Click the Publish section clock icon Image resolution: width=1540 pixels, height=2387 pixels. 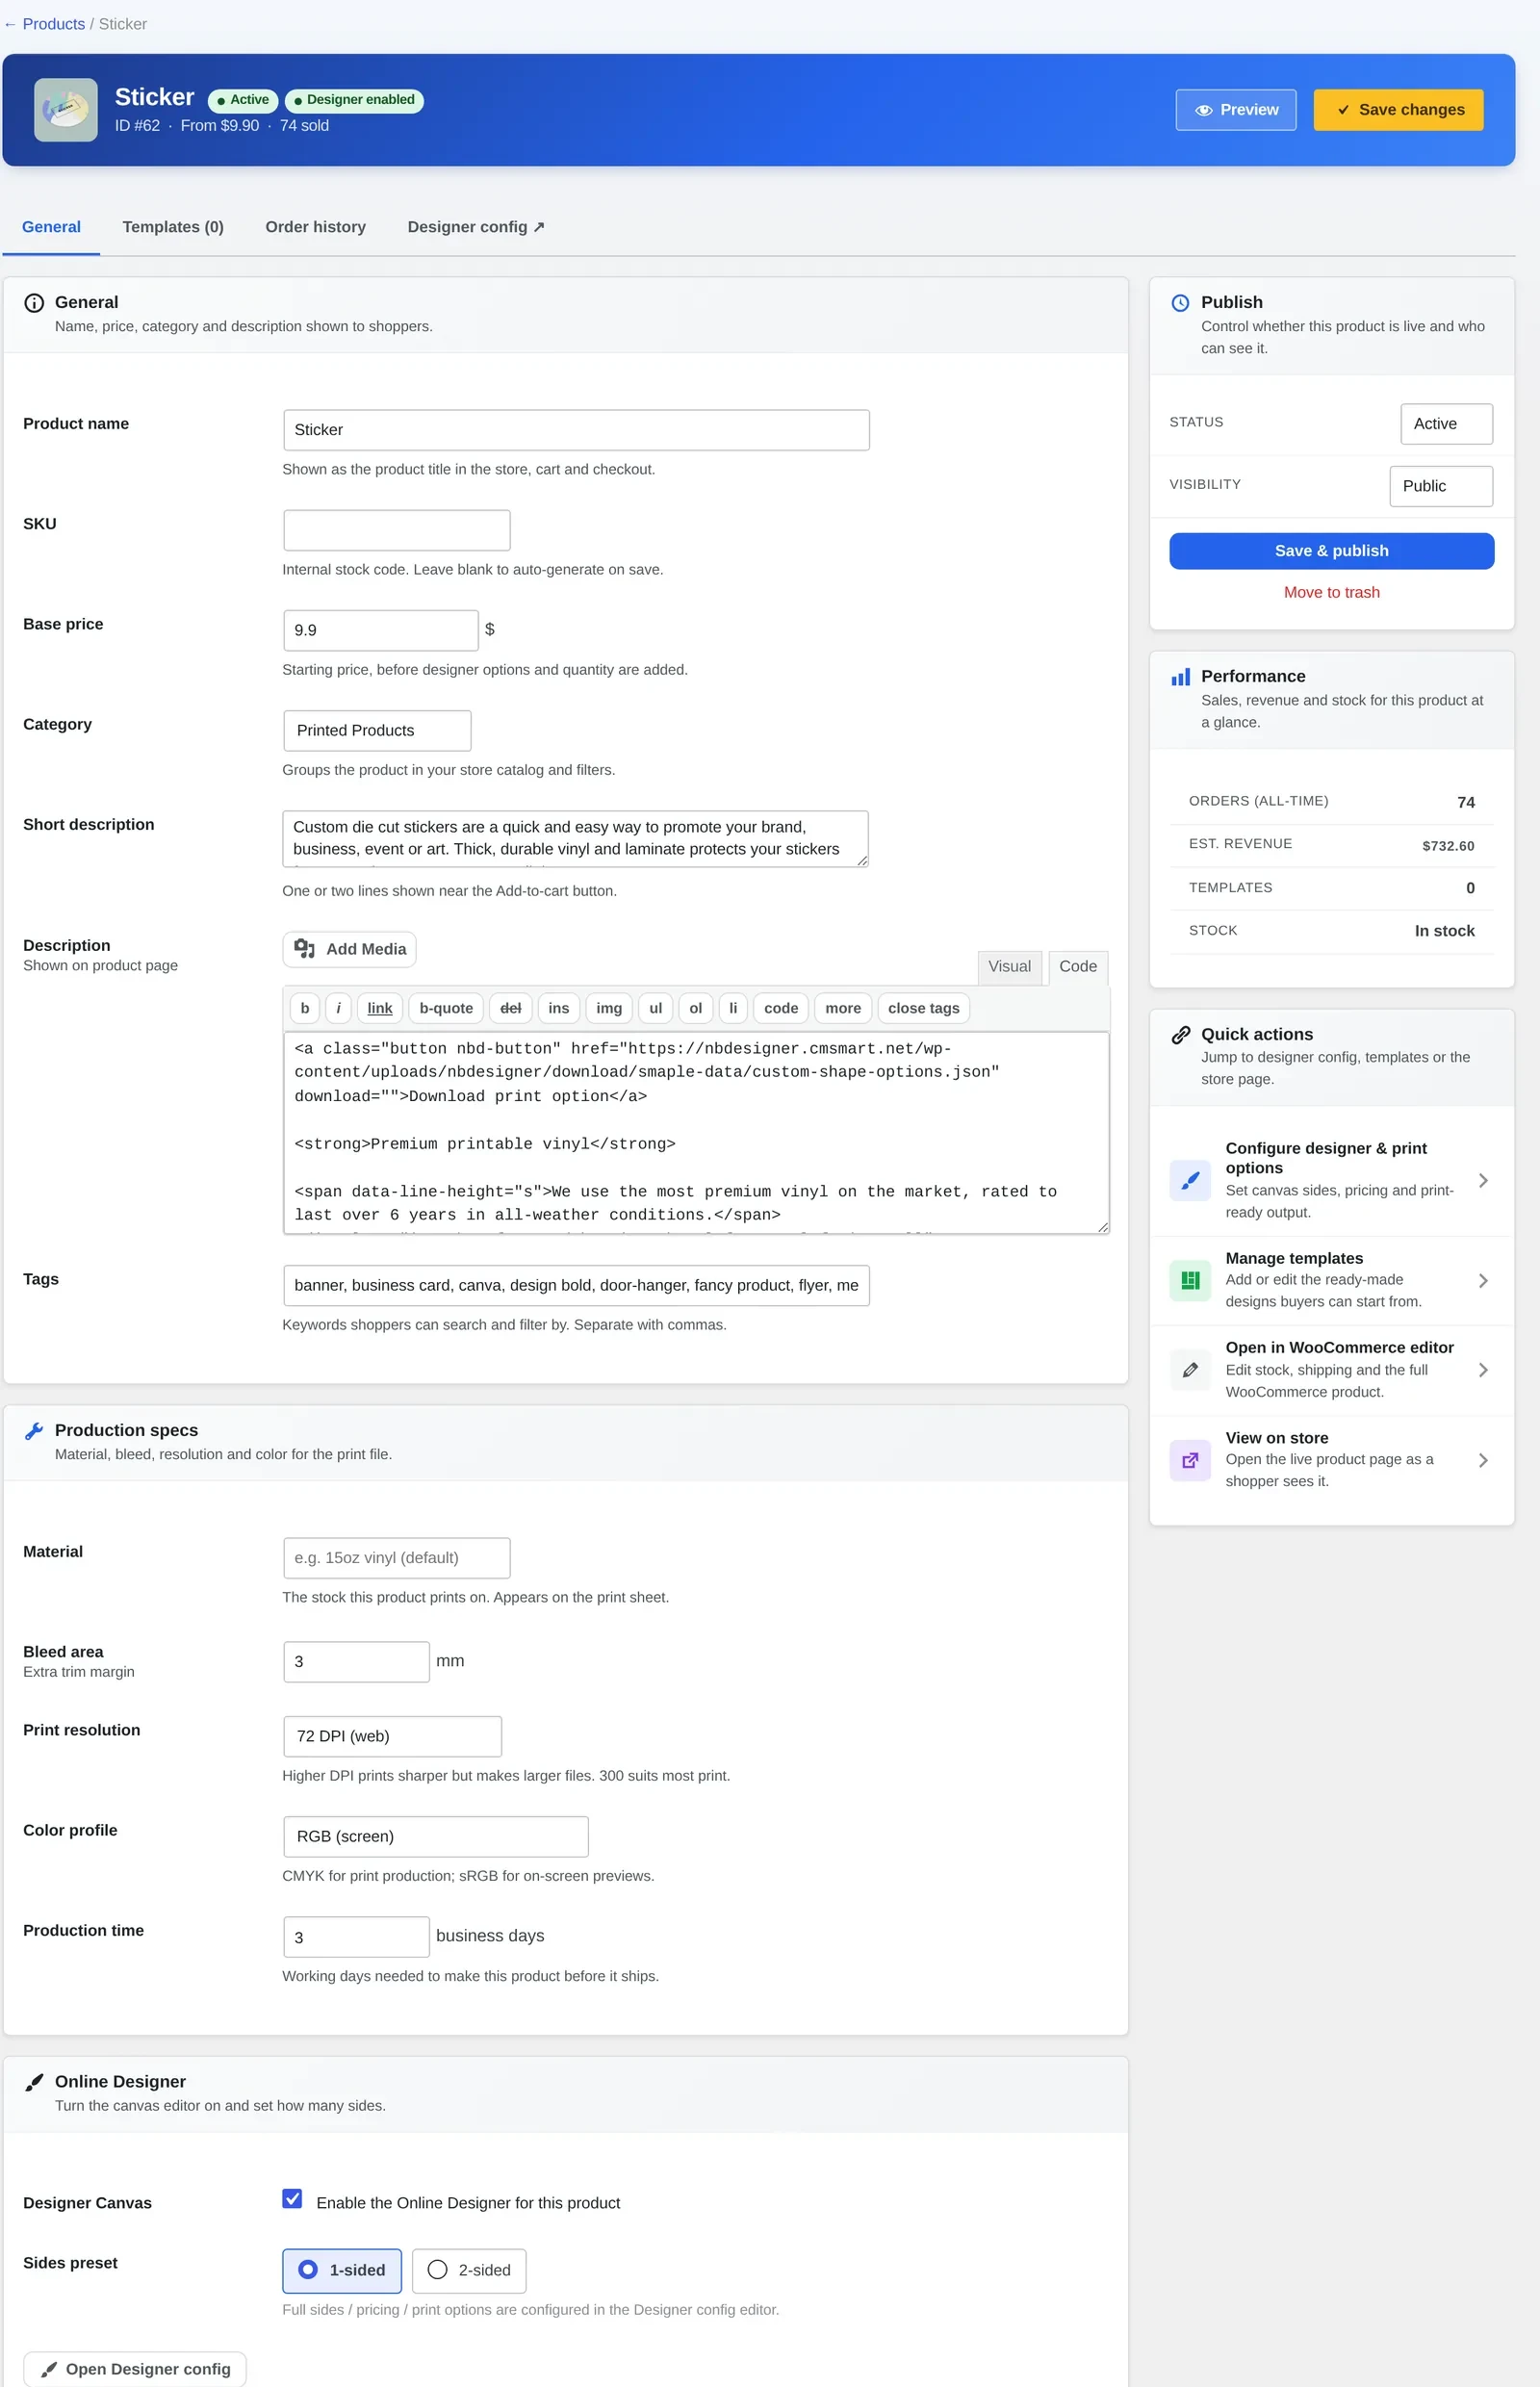coord(1180,303)
